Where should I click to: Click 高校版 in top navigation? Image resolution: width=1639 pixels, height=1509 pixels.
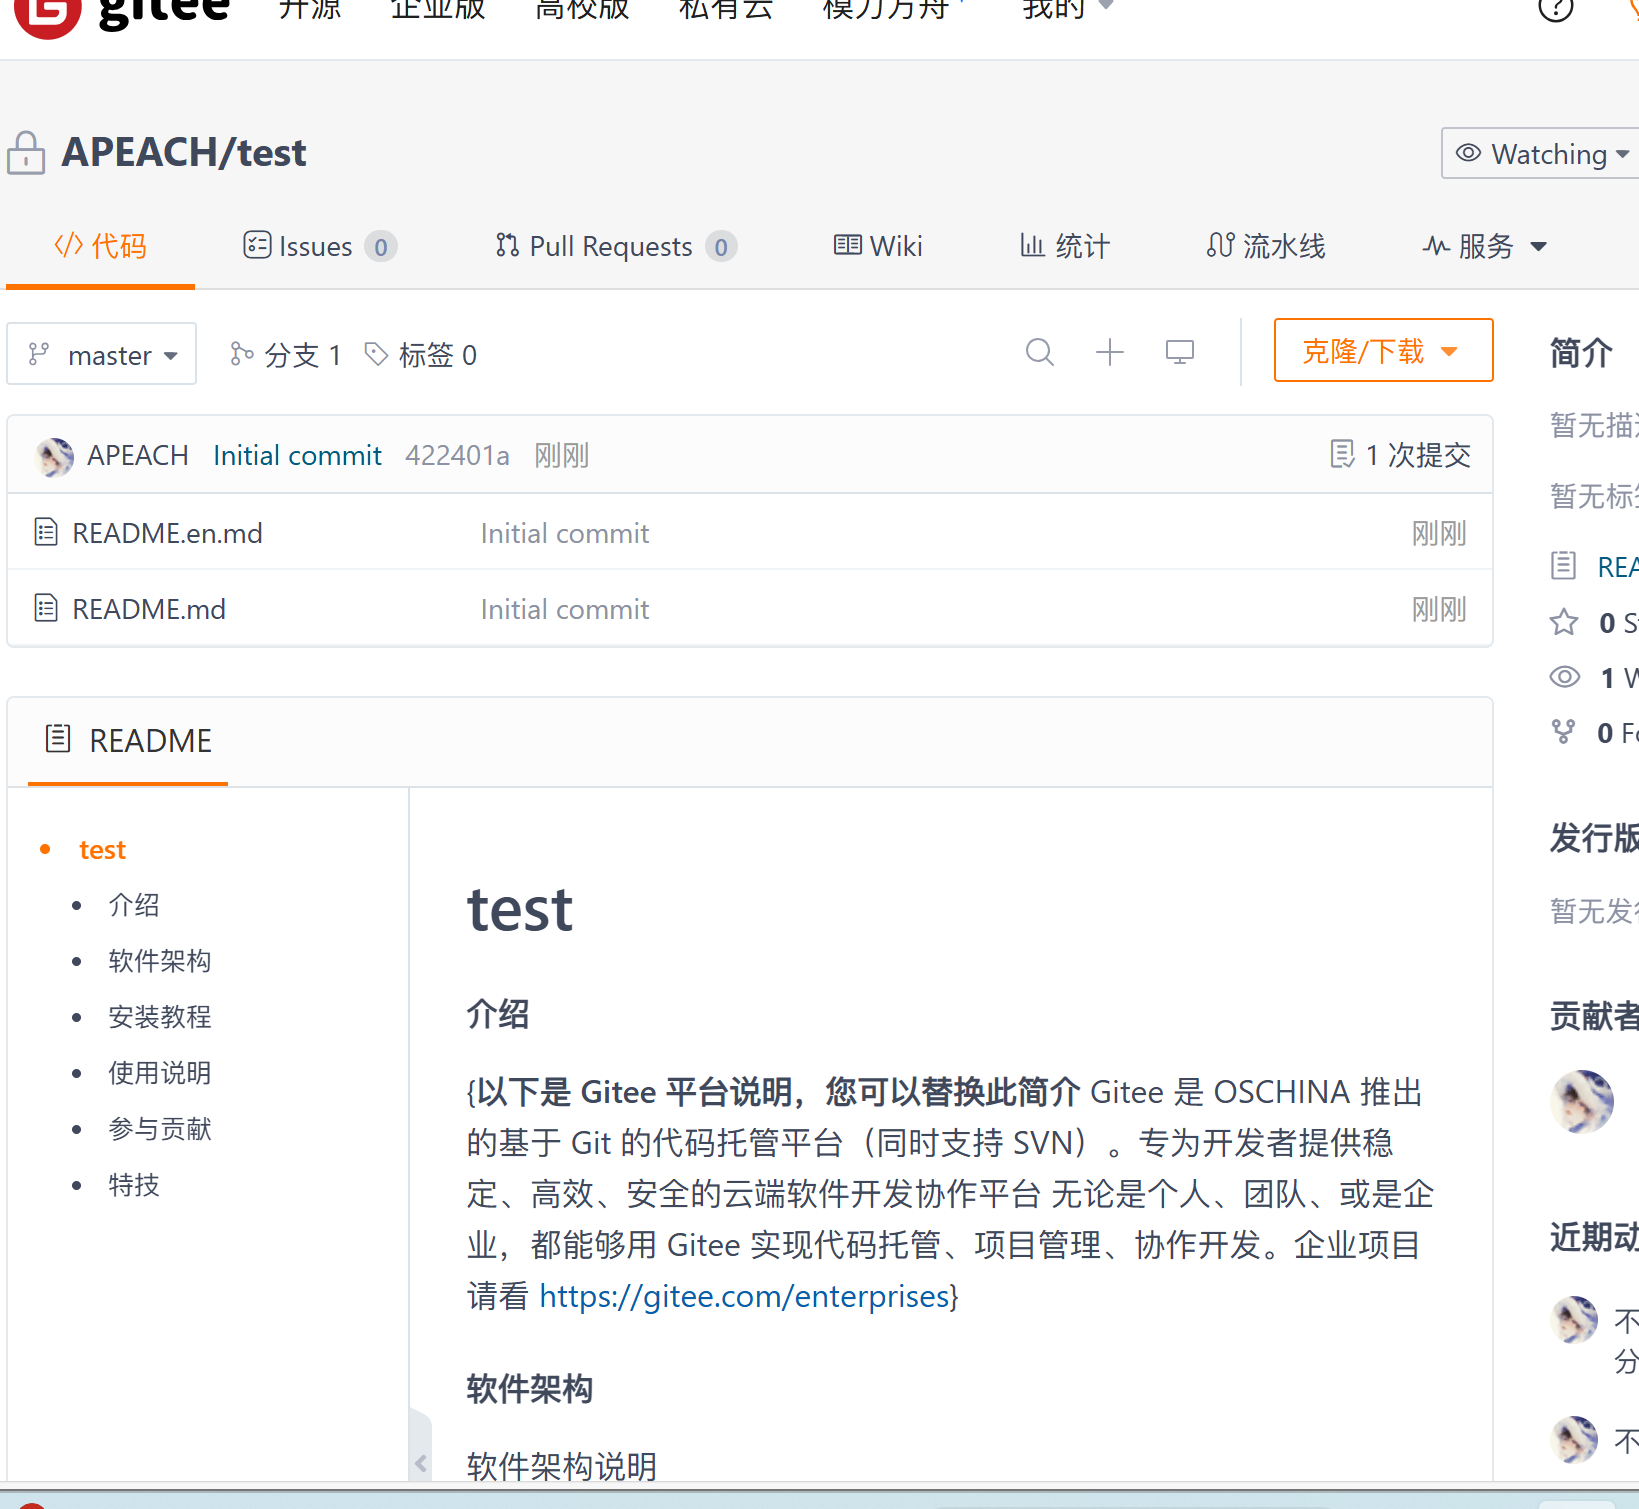(x=582, y=9)
